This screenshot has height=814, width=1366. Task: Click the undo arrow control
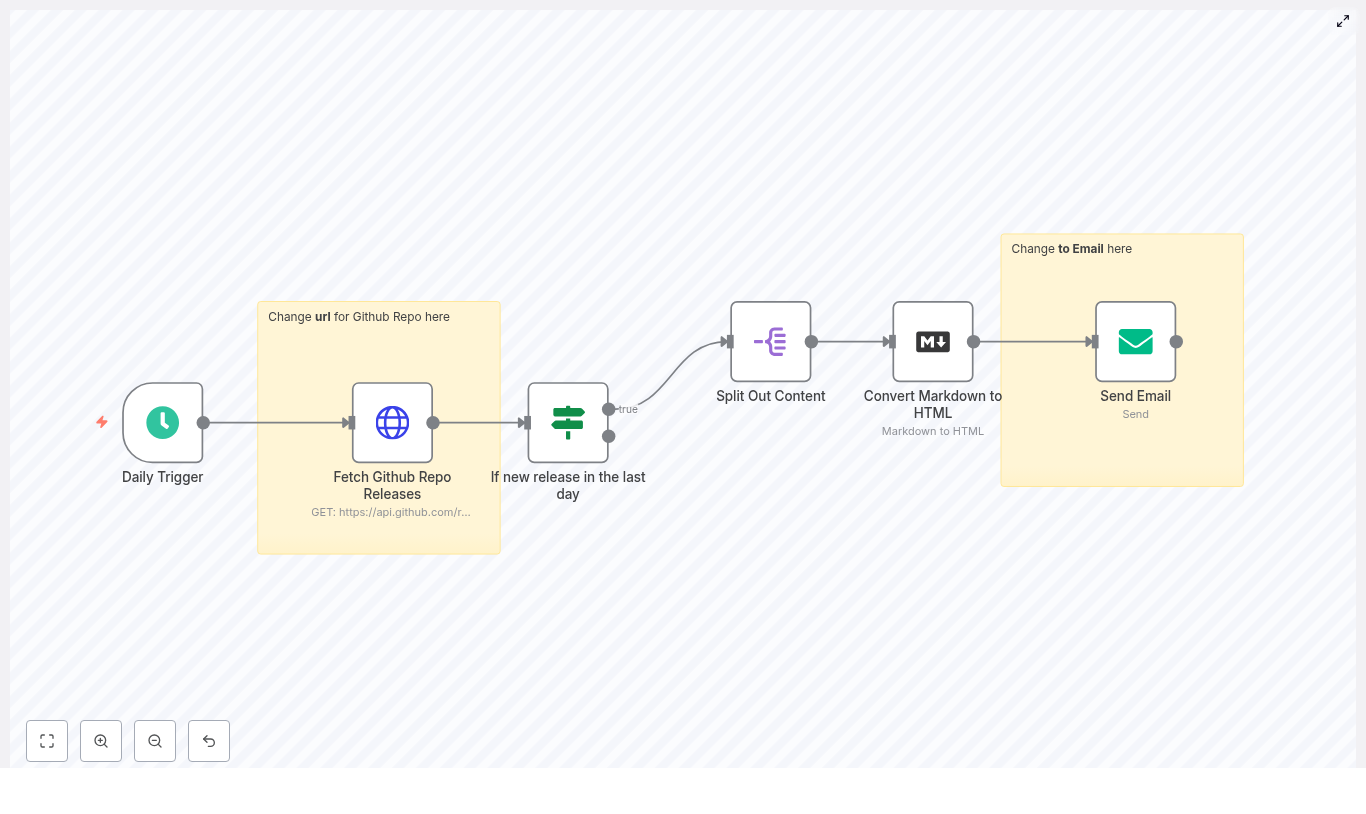coord(209,741)
